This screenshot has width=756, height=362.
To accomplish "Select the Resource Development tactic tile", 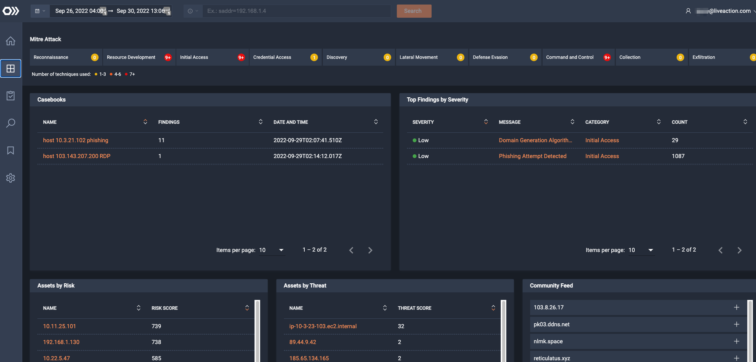I will click(139, 57).
